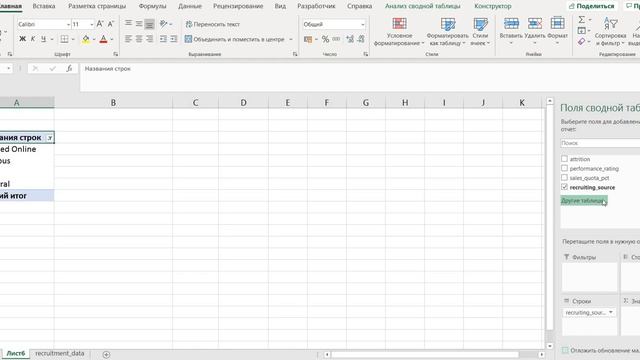This screenshot has height=360, width=640.
Task: Decrease decimal places
Action: click(361, 39)
